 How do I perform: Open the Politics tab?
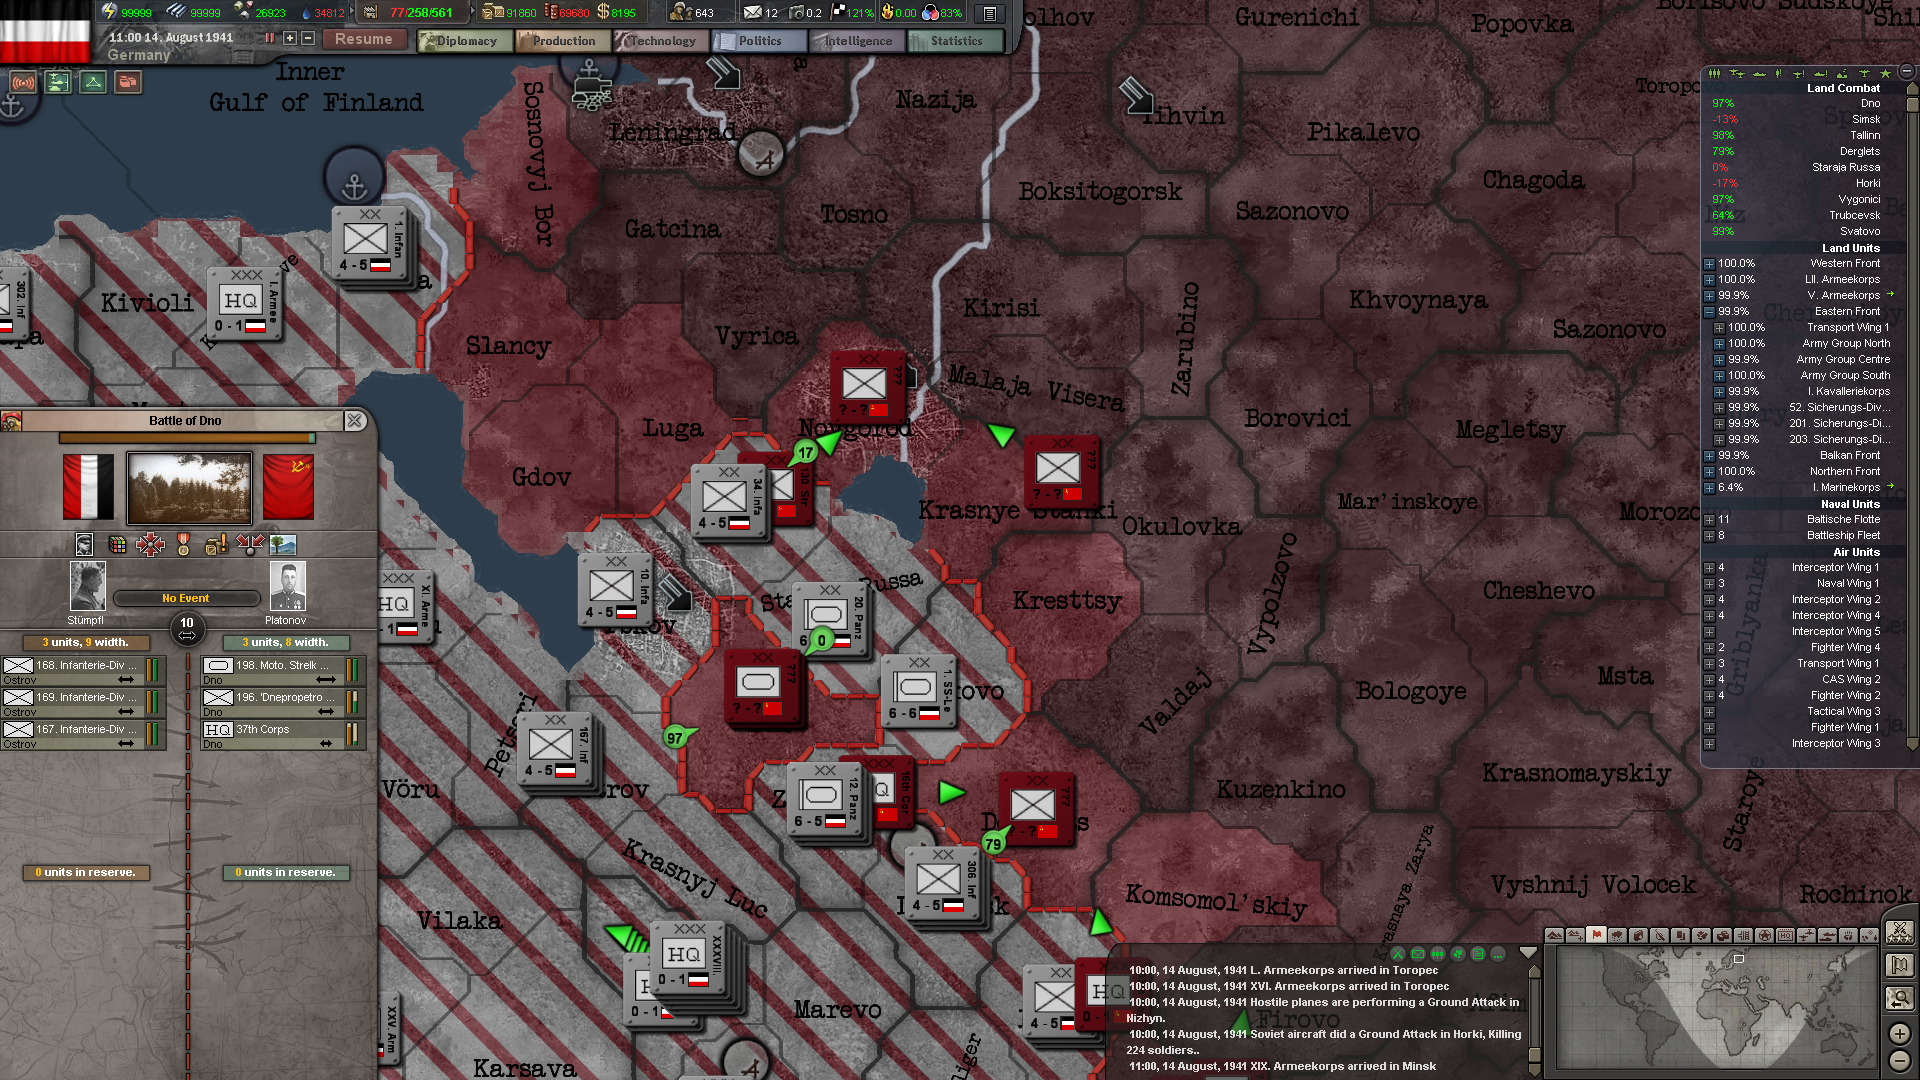click(759, 41)
